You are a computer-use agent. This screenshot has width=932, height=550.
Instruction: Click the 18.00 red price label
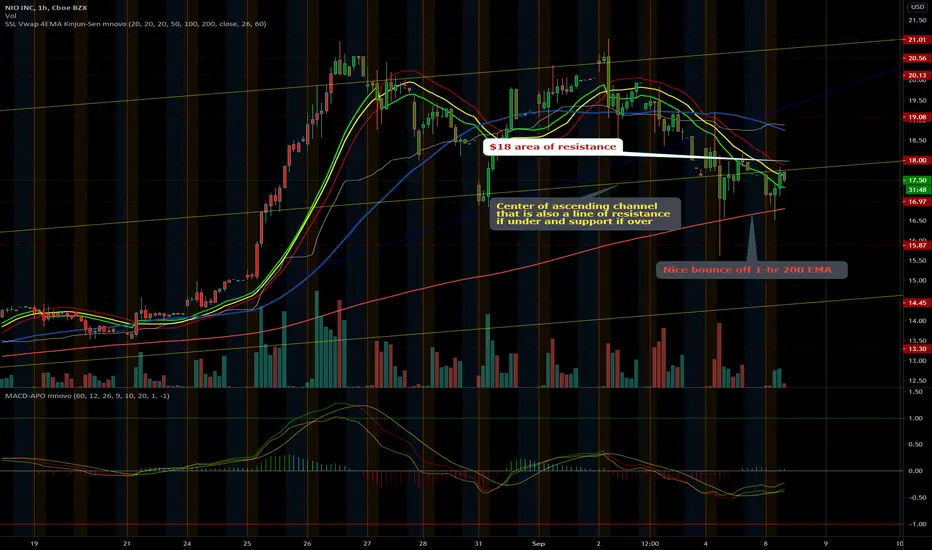915,161
